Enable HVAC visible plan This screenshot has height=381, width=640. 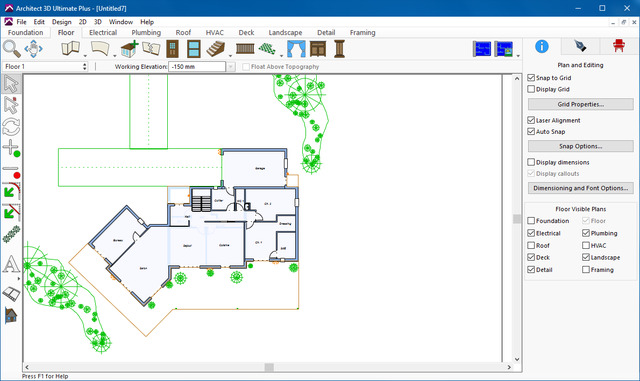pos(586,245)
